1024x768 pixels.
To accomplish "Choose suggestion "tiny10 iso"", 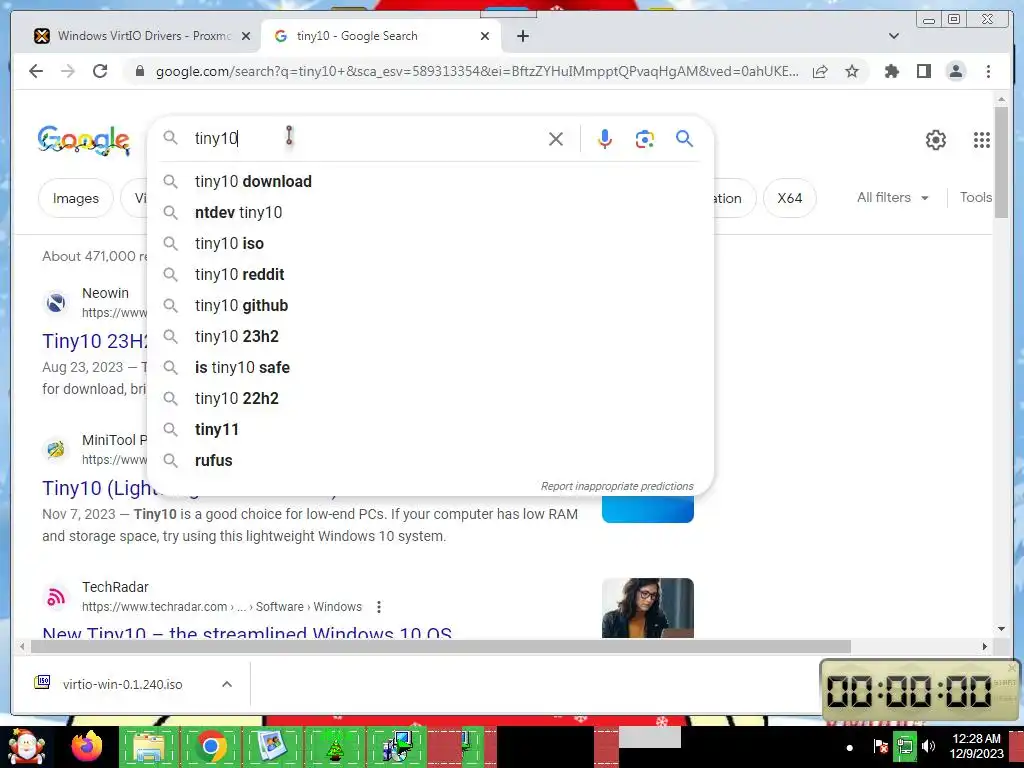I will (430, 244).
